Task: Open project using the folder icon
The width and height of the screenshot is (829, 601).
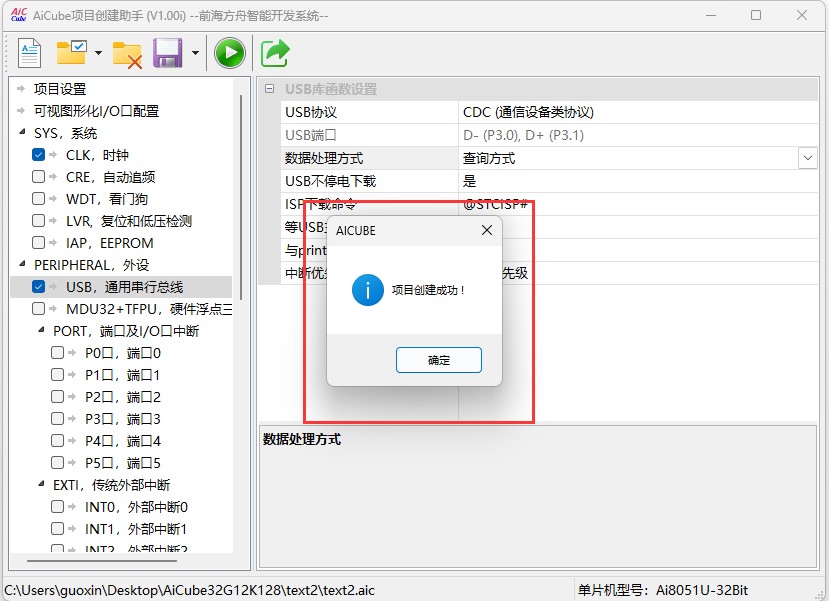Action: 71,52
